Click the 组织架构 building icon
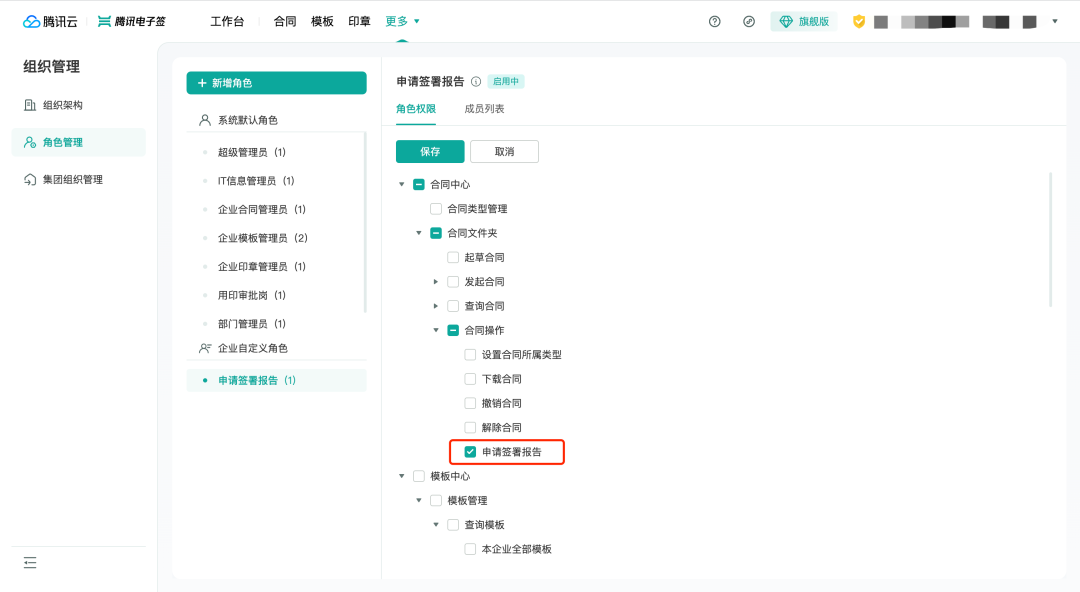 pos(30,105)
